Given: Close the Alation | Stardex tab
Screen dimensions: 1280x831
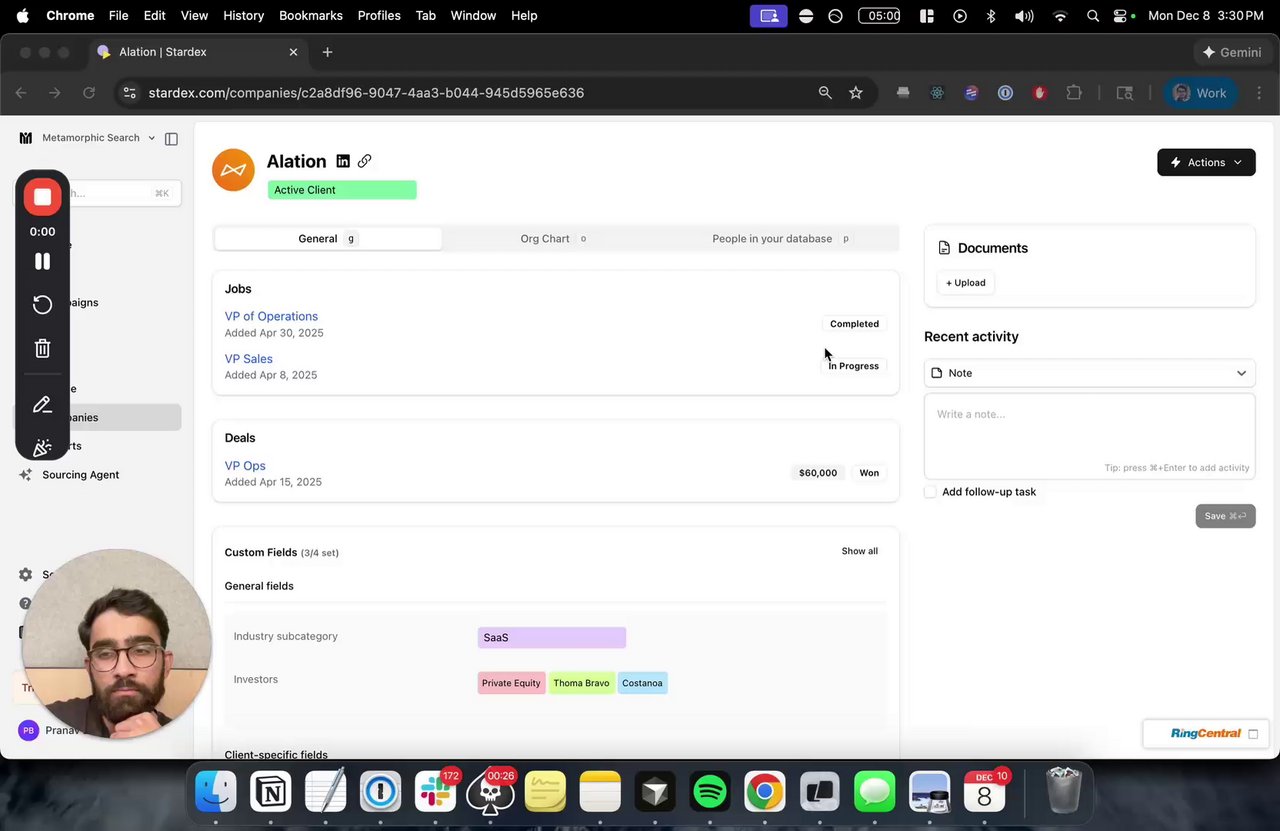Looking at the screenshot, I should pyautogui.click(x=293, y=52).
